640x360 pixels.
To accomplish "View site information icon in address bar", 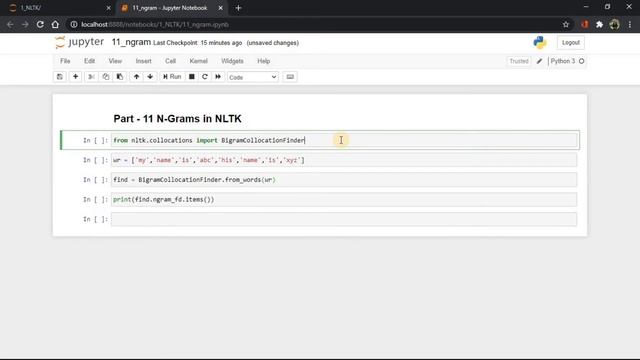I will [x=74, y=24].
